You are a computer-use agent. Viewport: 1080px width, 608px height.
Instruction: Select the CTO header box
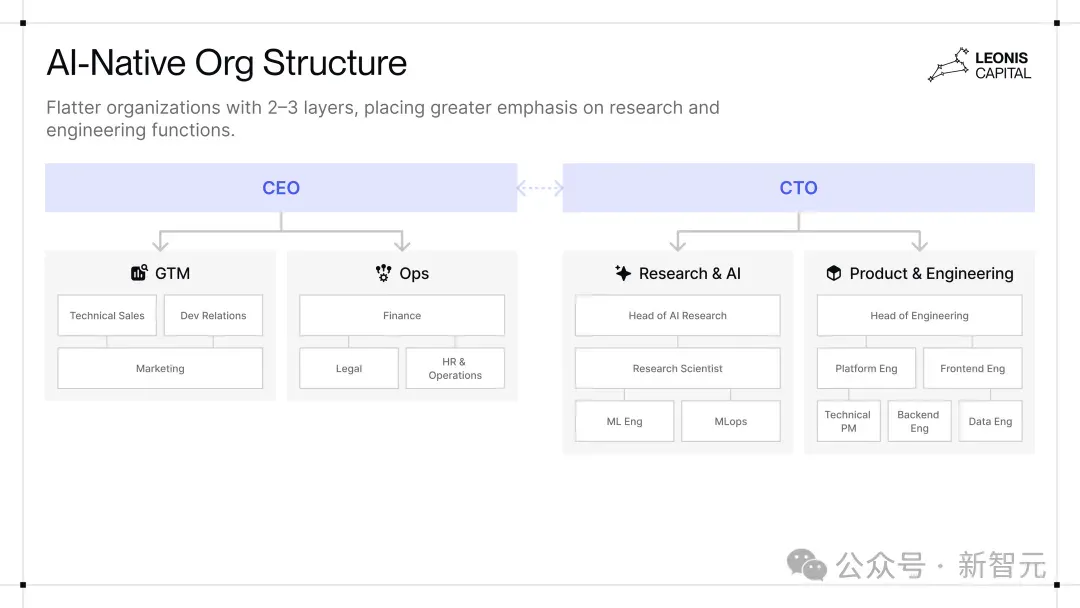pos(798,187)
